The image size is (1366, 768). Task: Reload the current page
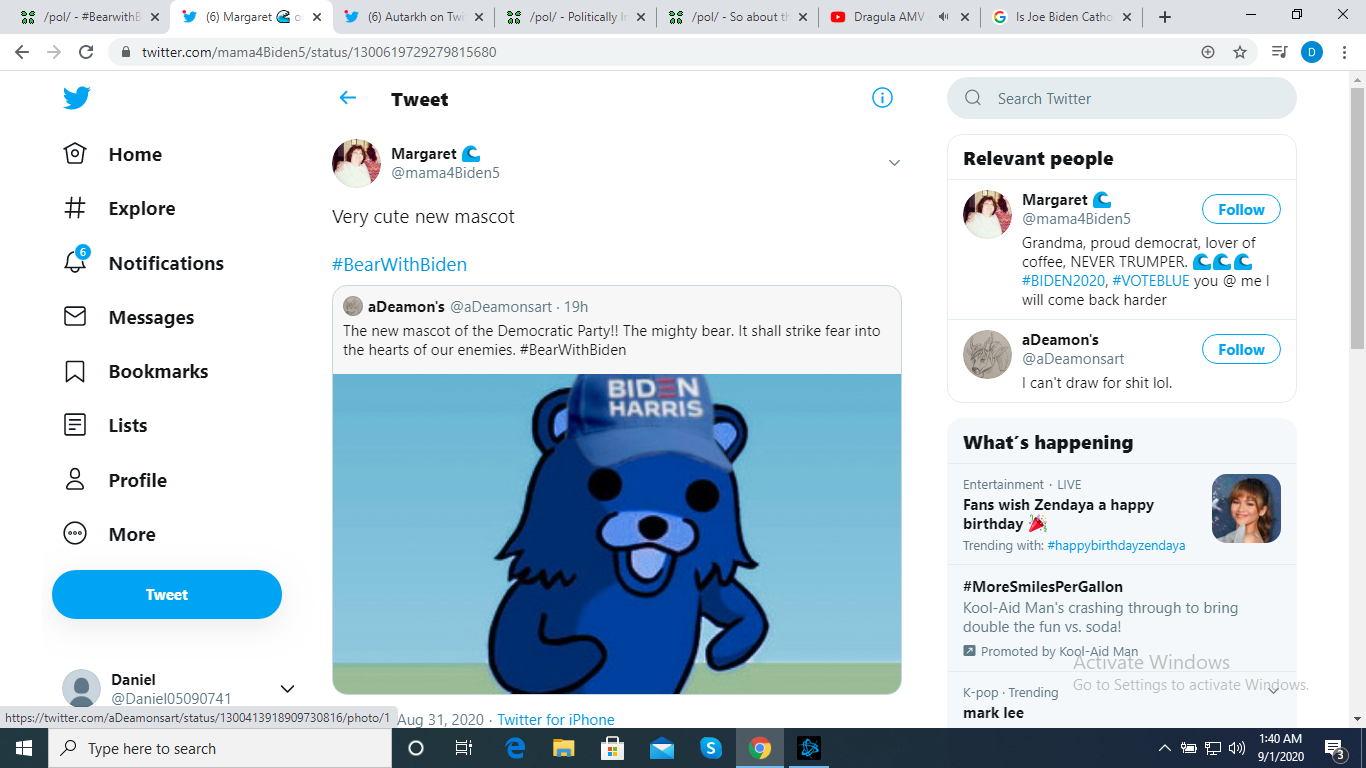(86, 52)
